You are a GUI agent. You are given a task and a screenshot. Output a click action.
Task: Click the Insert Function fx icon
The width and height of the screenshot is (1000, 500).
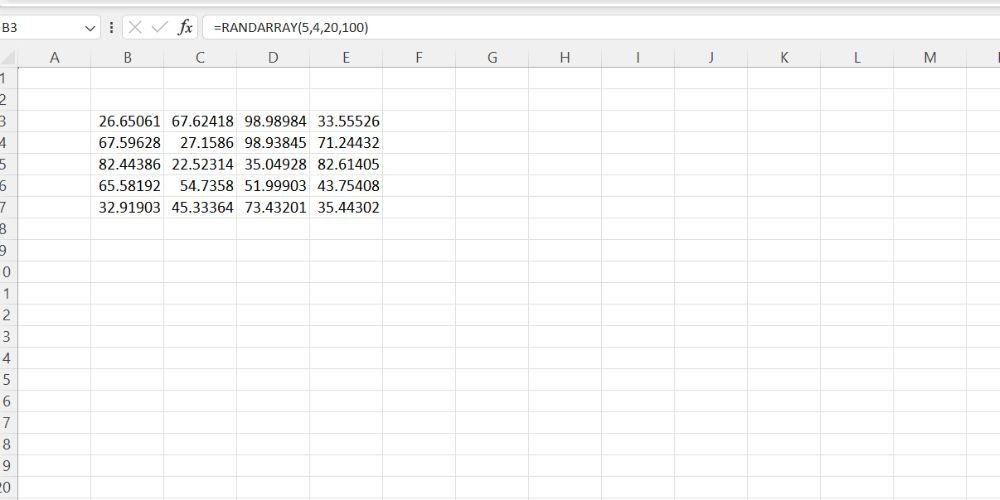pos(185,27)
